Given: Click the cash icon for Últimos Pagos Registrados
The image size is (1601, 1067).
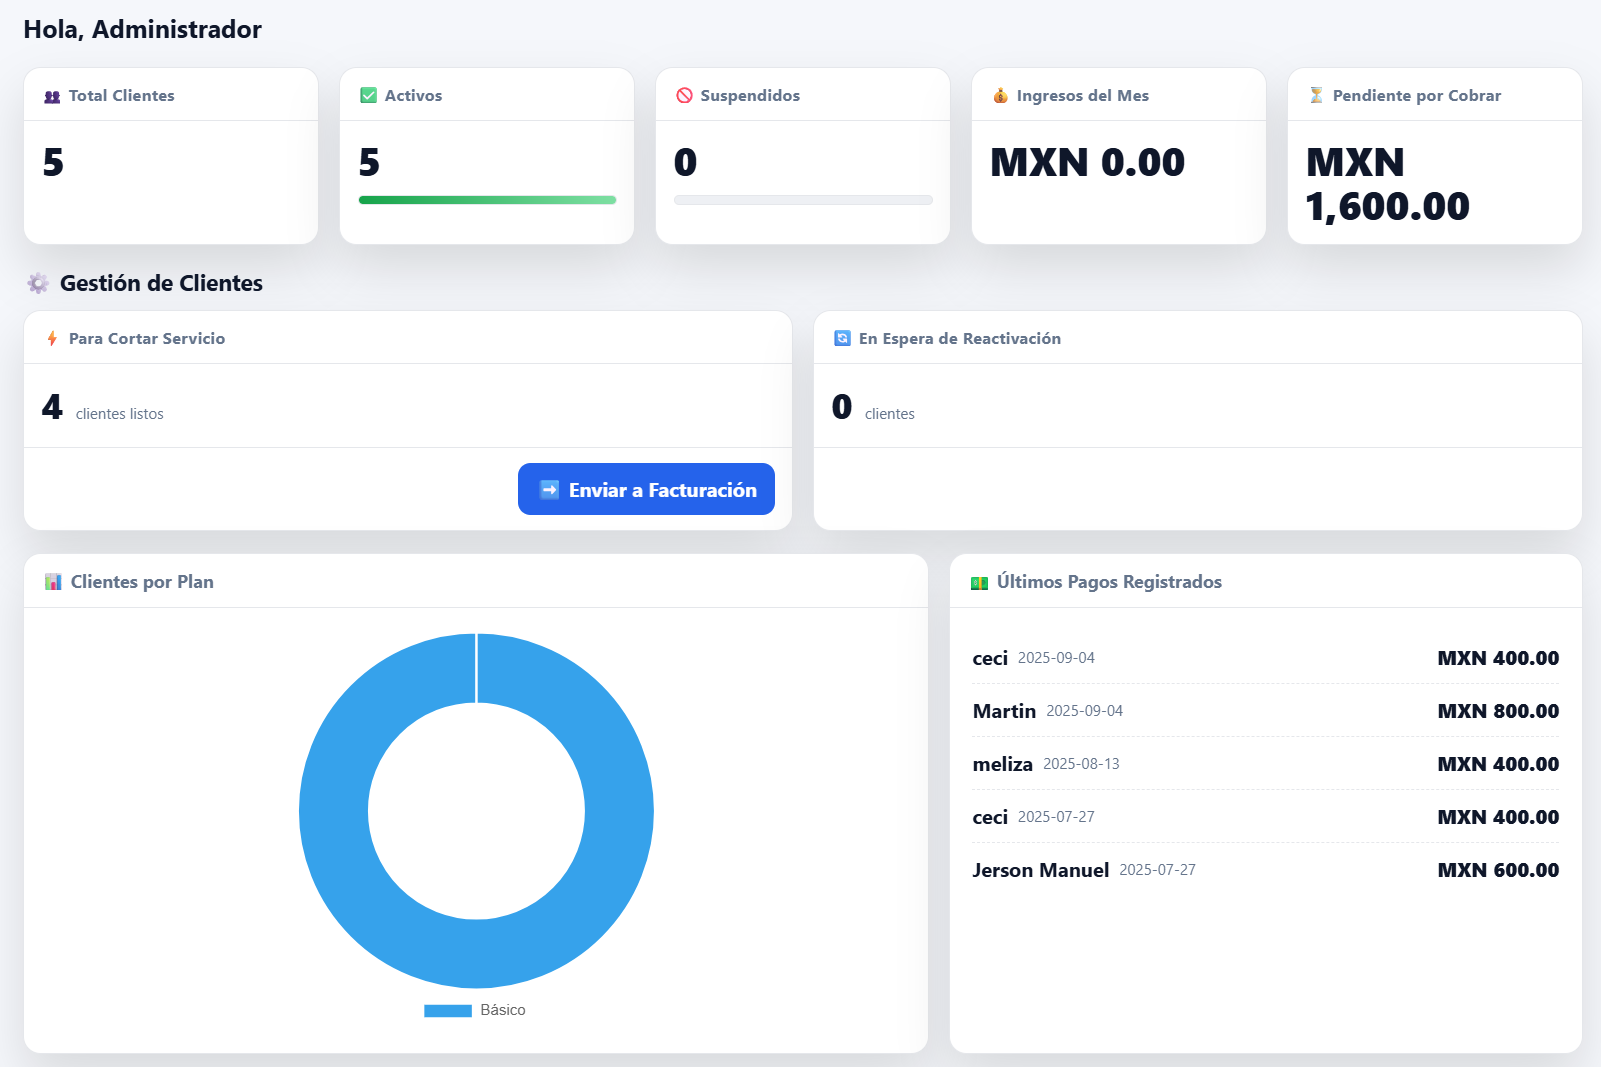Looking at the screenshot, I should (979, 583).
